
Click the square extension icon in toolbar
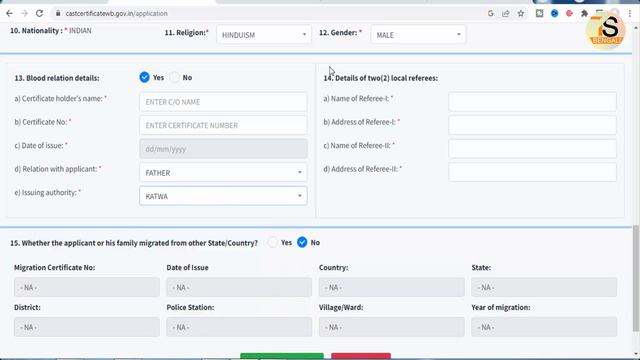539,13
